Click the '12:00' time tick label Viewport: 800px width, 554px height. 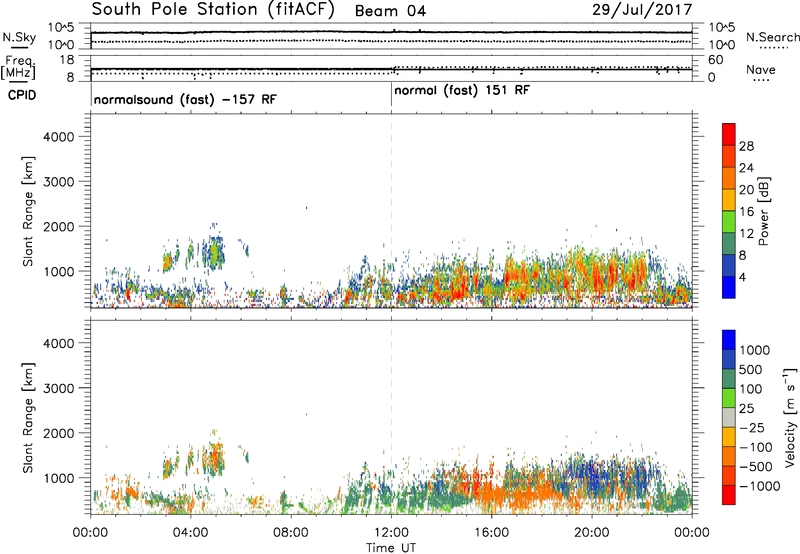click(x=391, y=533)
